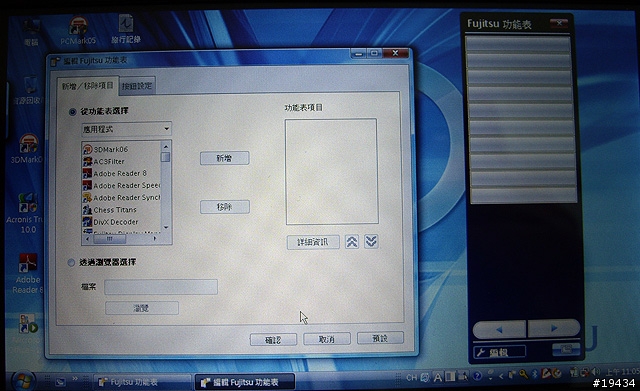Image resolution: width=640 pixels, height=391 pixels.
Task: Click the volume speaker tray icon
Action: pos(595,371)
